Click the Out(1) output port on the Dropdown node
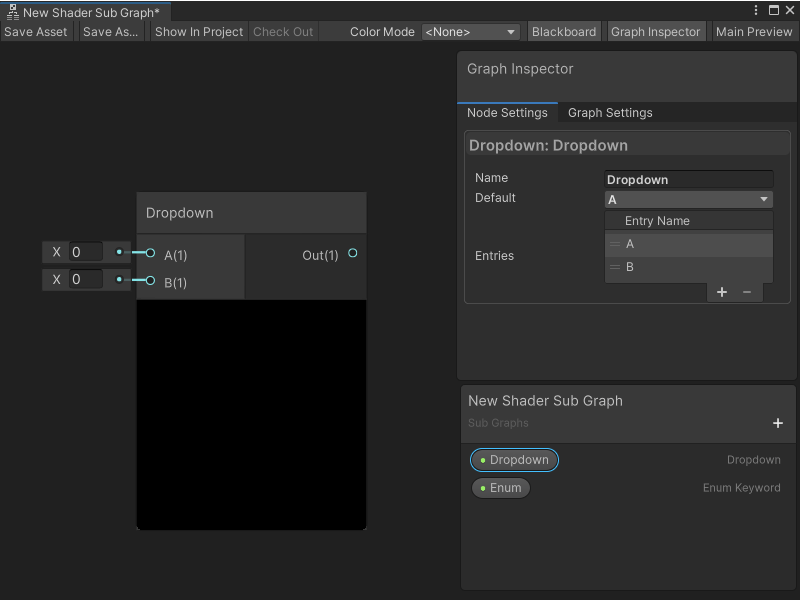The height and width of the screenshot is (600, 800). 352,254
